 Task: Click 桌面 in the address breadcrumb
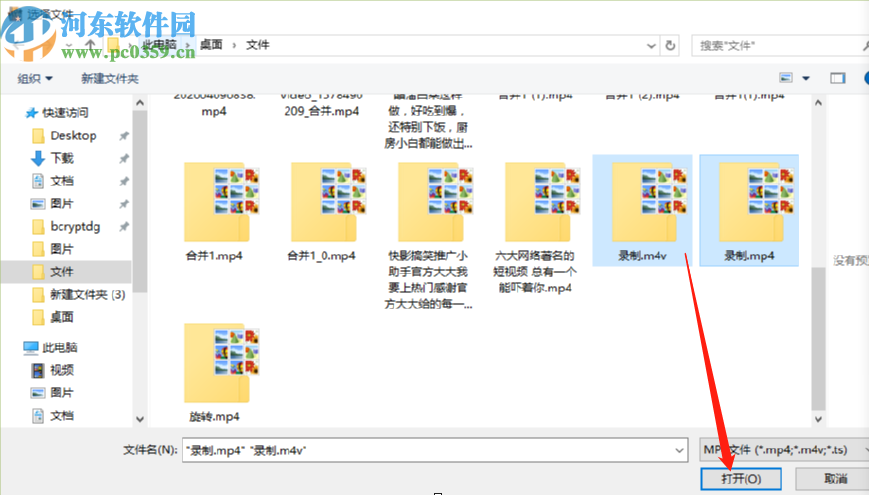[x=211, y=45]
